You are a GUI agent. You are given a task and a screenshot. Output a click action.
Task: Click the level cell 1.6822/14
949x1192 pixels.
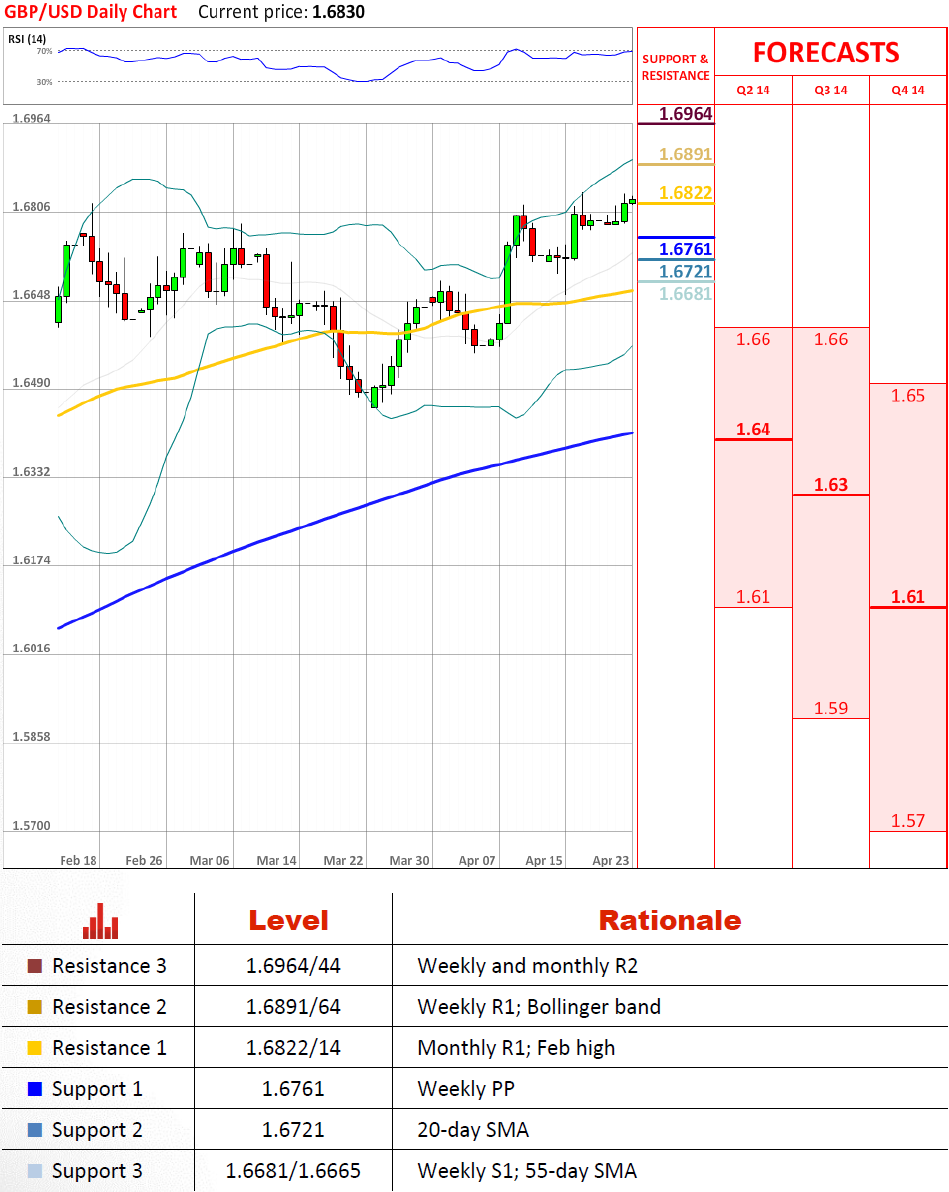pyautogui.click(x=293, y=1048)
